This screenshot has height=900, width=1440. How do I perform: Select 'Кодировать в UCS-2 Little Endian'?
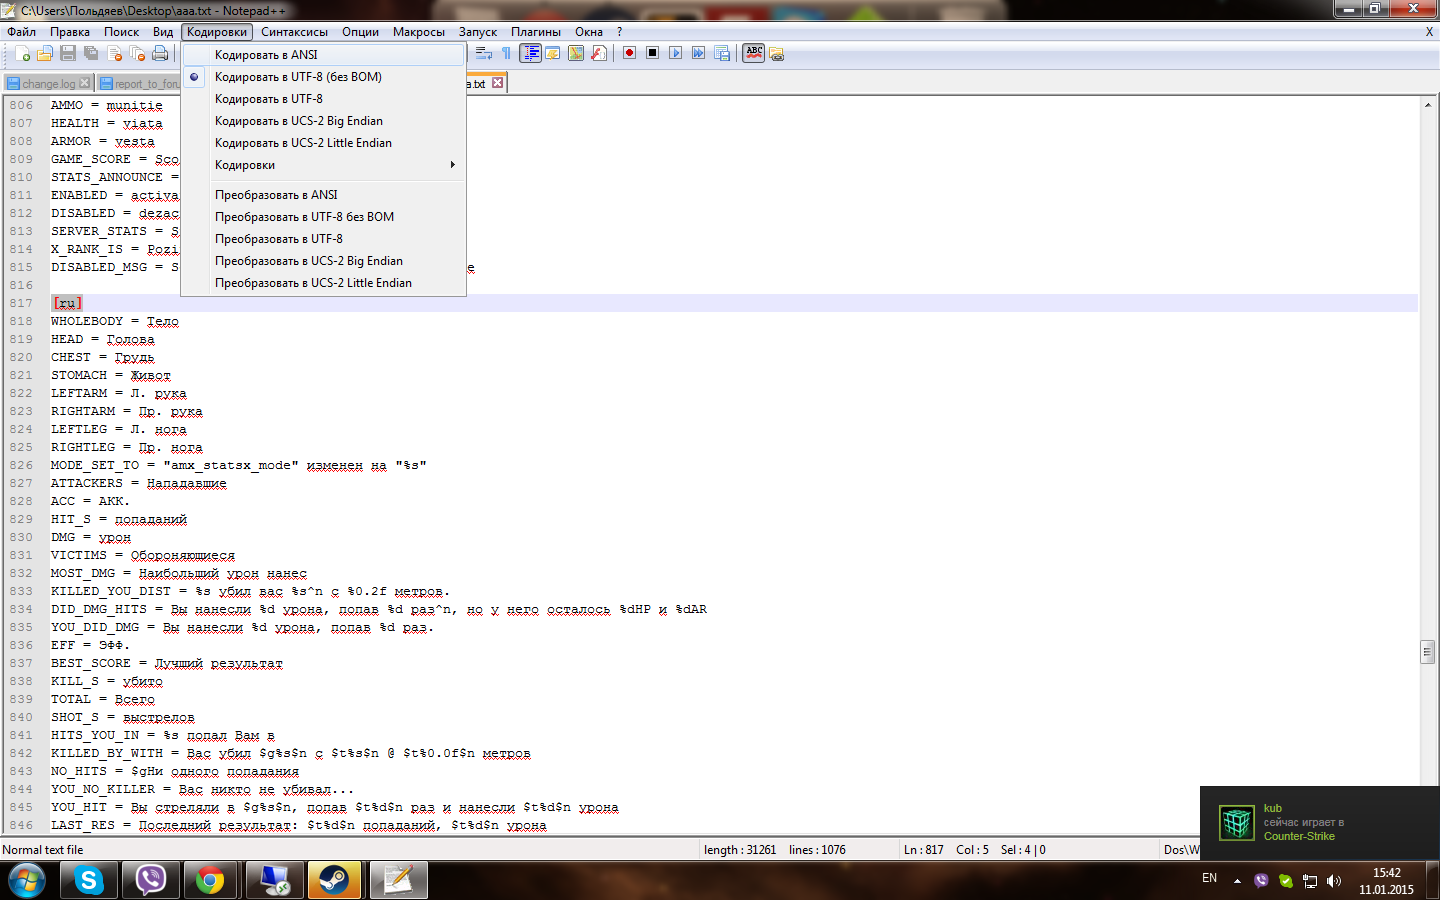click(x=324, y=143)
